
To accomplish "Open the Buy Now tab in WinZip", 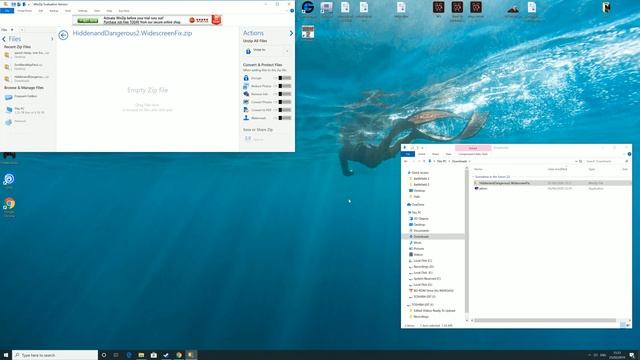I will coord(124,11).
